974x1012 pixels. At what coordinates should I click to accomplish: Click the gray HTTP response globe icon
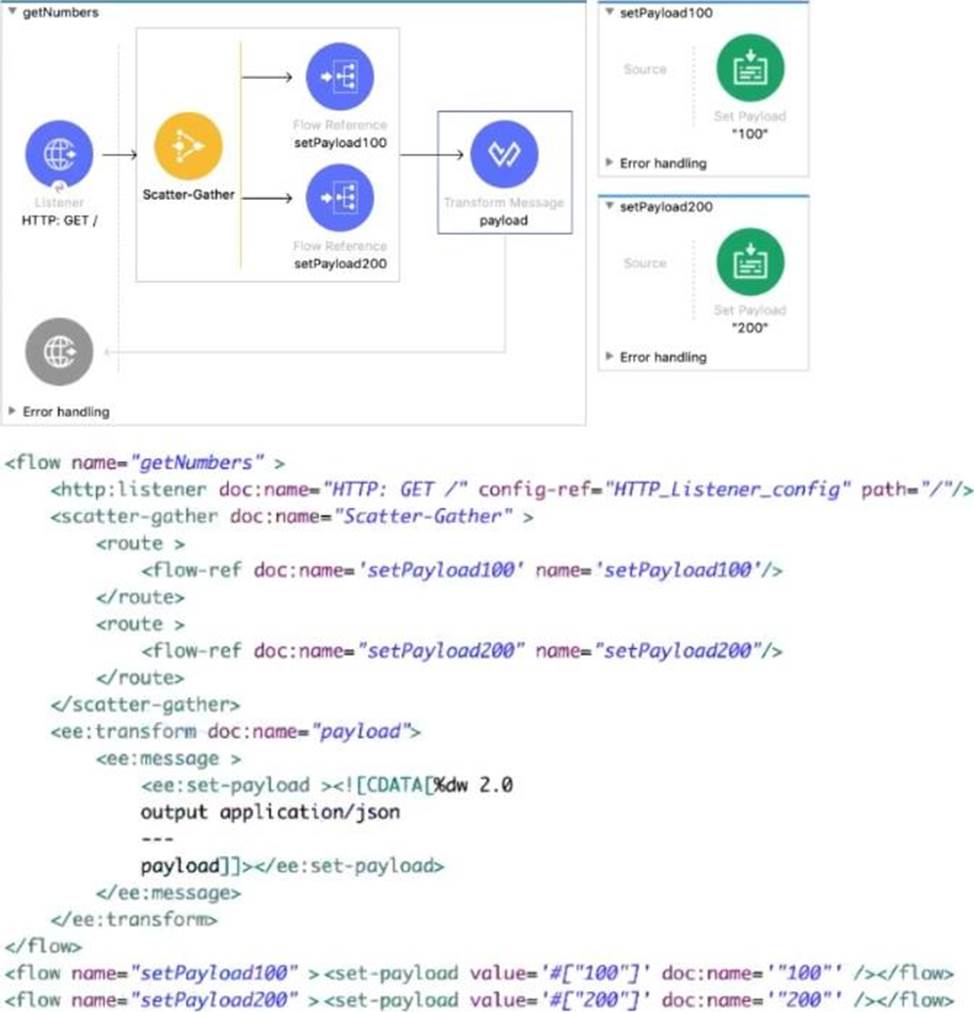coord(59,351)
